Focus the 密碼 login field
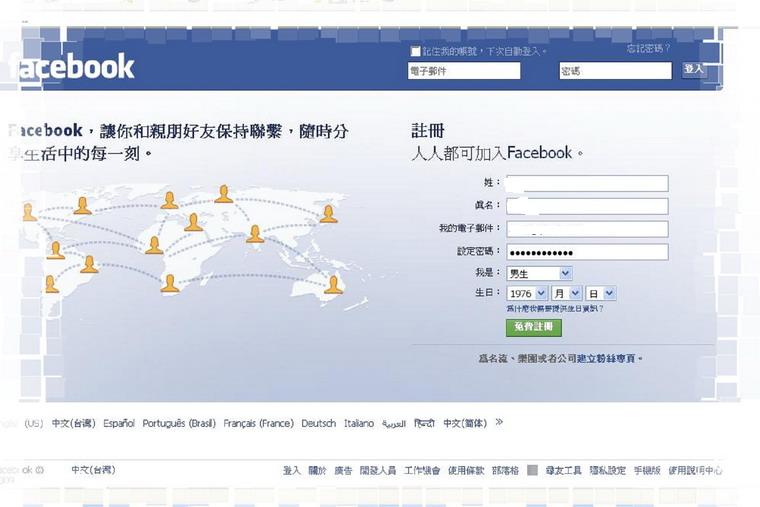The height and width of the screenshot is (507, 760). pyautogui.click(x=616, y=71)
